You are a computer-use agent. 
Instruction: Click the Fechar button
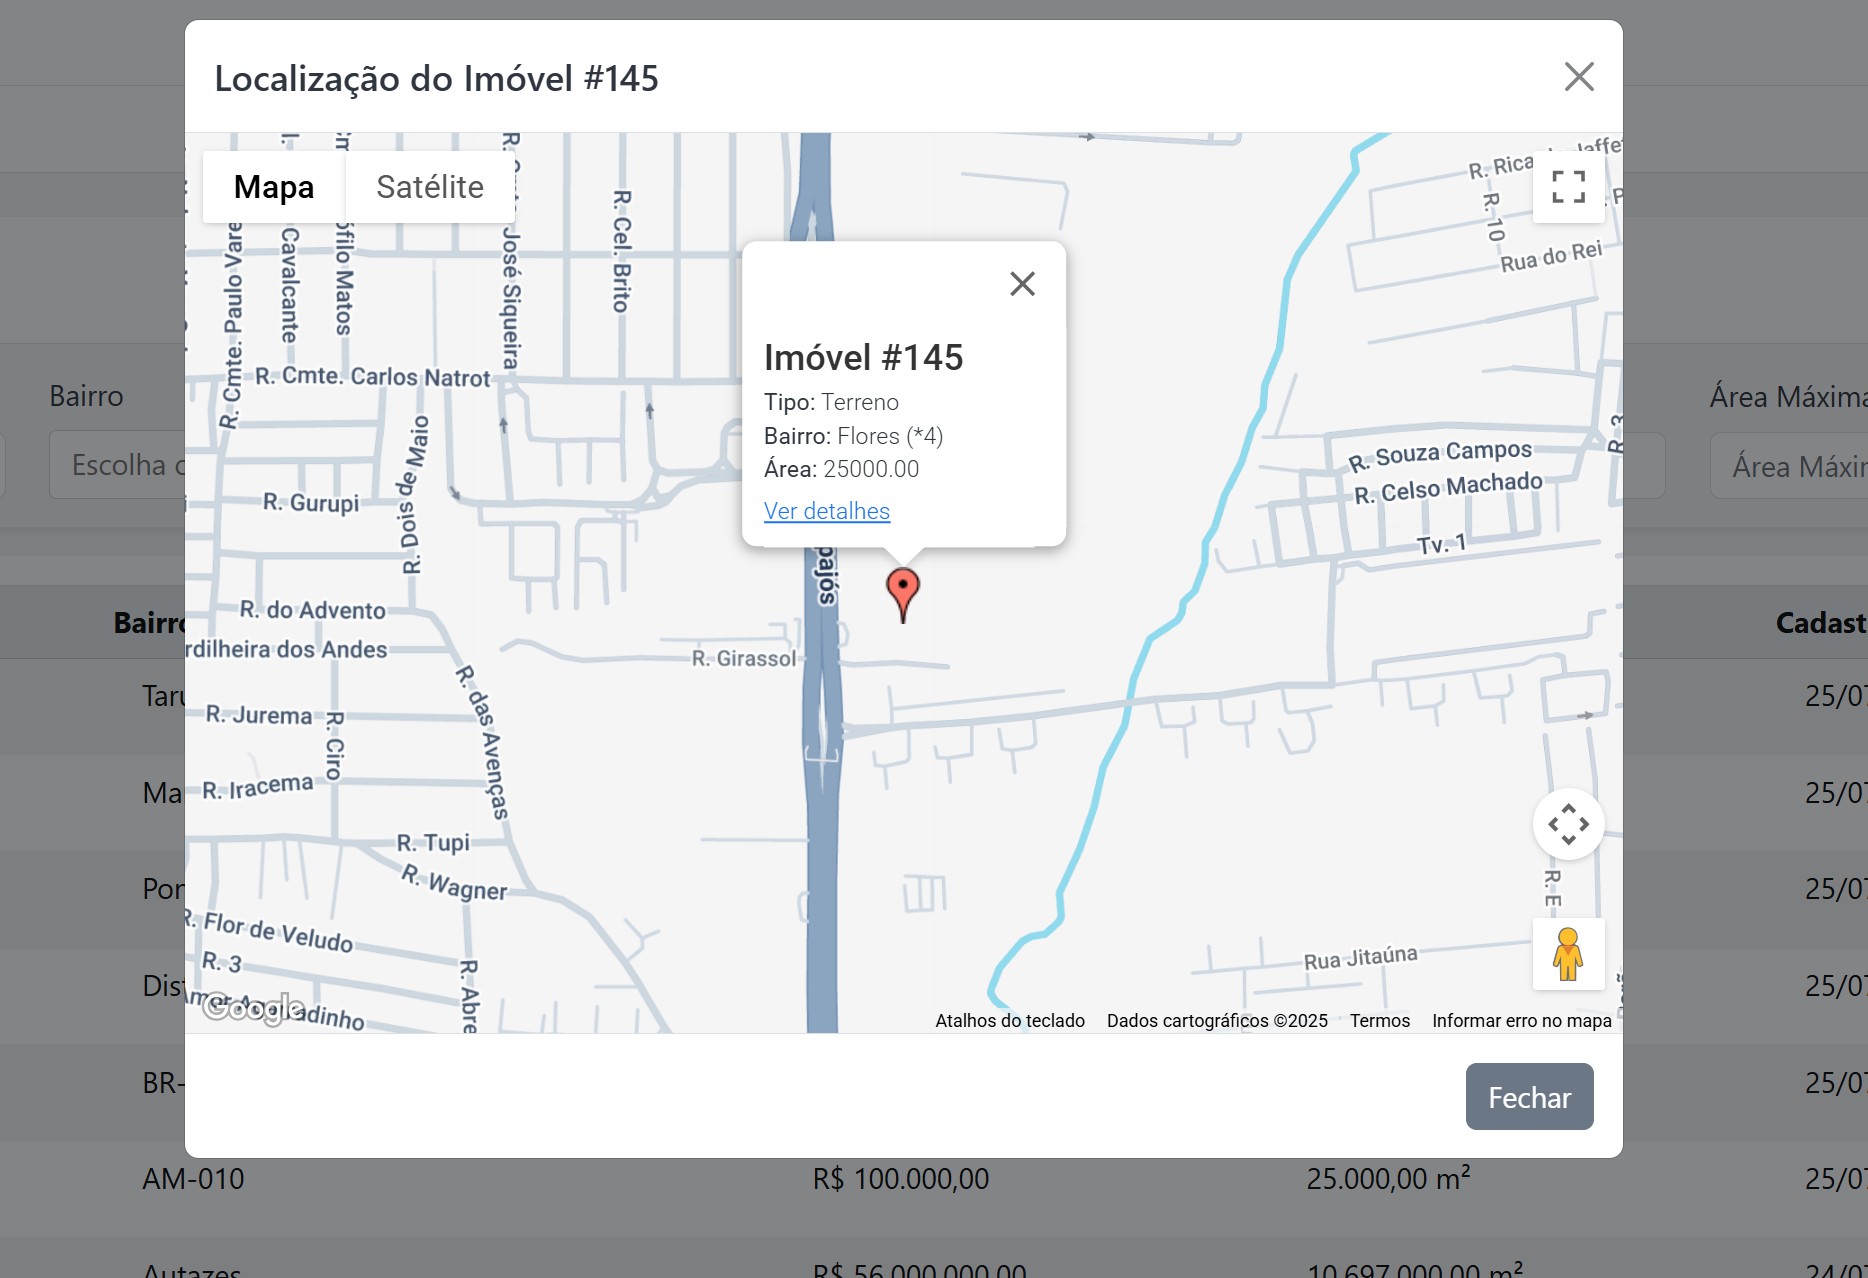pyautogui.click(x=1529, y=1097)
